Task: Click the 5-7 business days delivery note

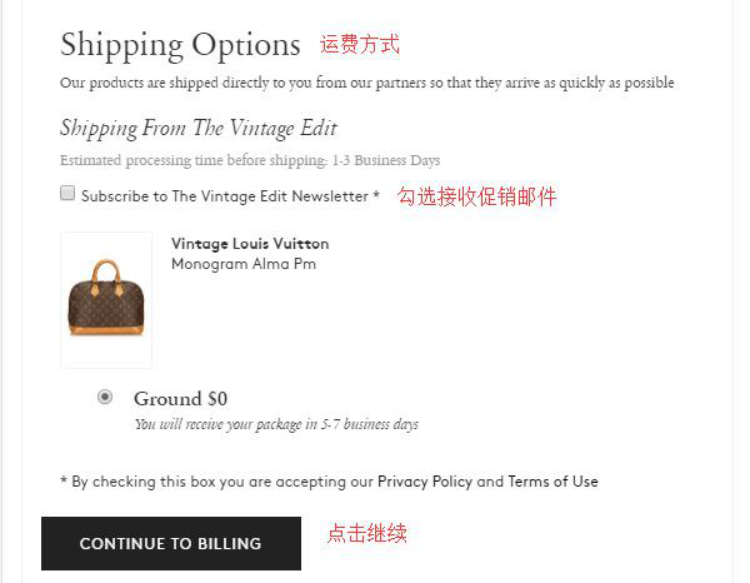Action: coord(276,424)
